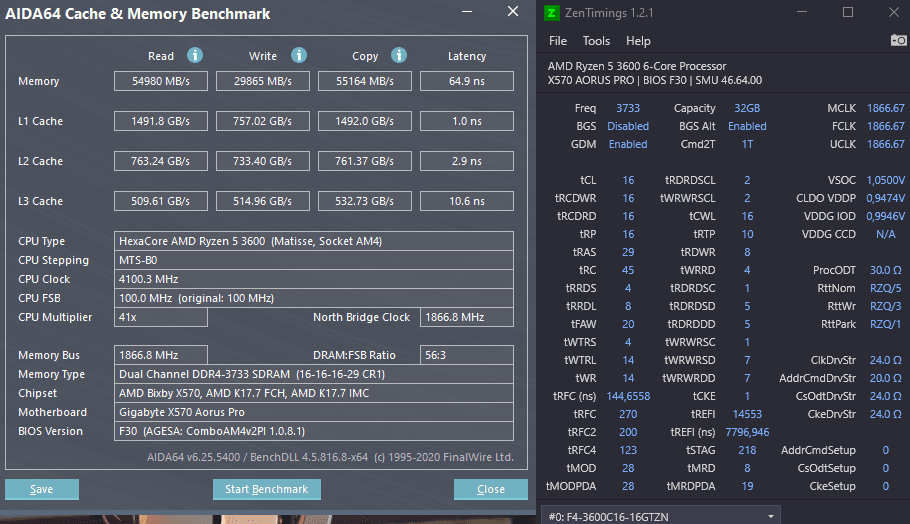Screen dimensions: 910x524
Task: Start Benchmark in AIDA64
Action: pos(266,489)
